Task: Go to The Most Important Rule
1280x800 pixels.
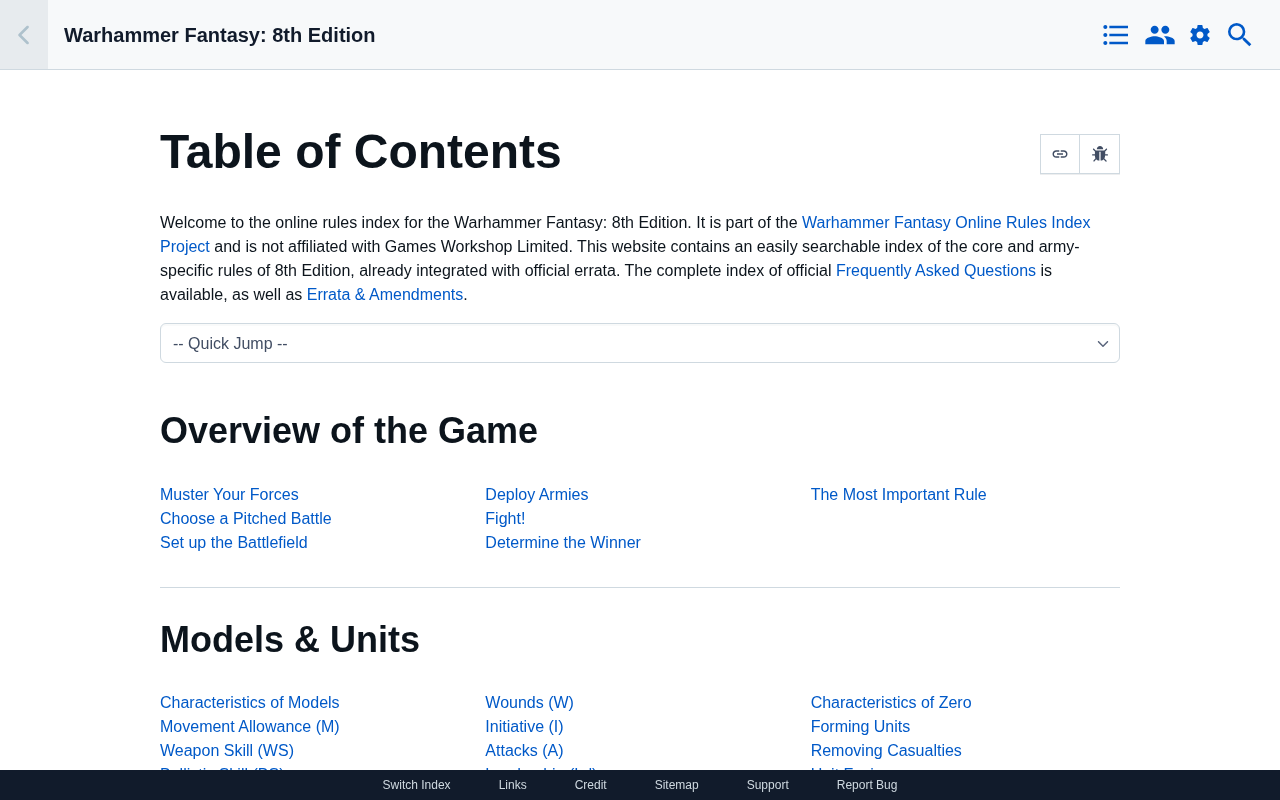Action: tap(898, 494)
